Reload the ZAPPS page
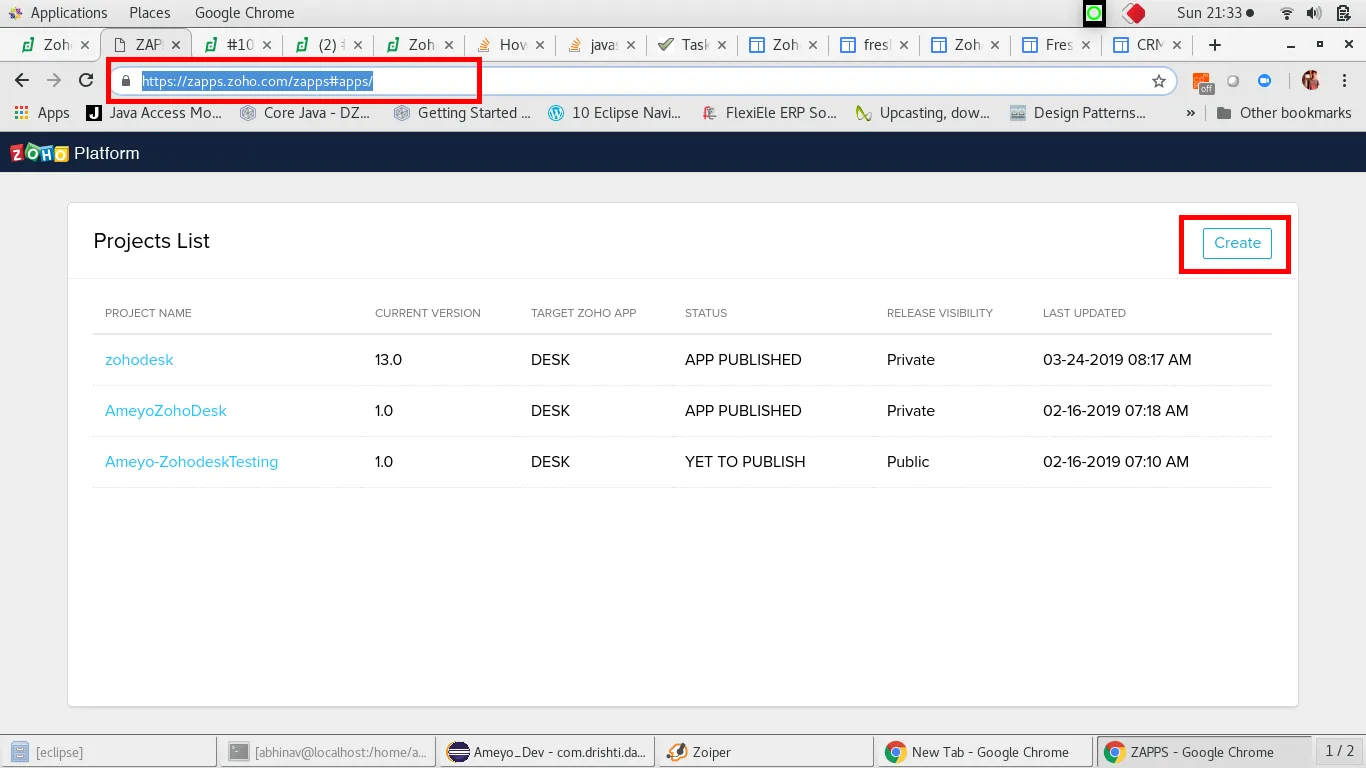The height and width of the screenshot is (768, 1366). pyautogui.click(x=86, y=81)
